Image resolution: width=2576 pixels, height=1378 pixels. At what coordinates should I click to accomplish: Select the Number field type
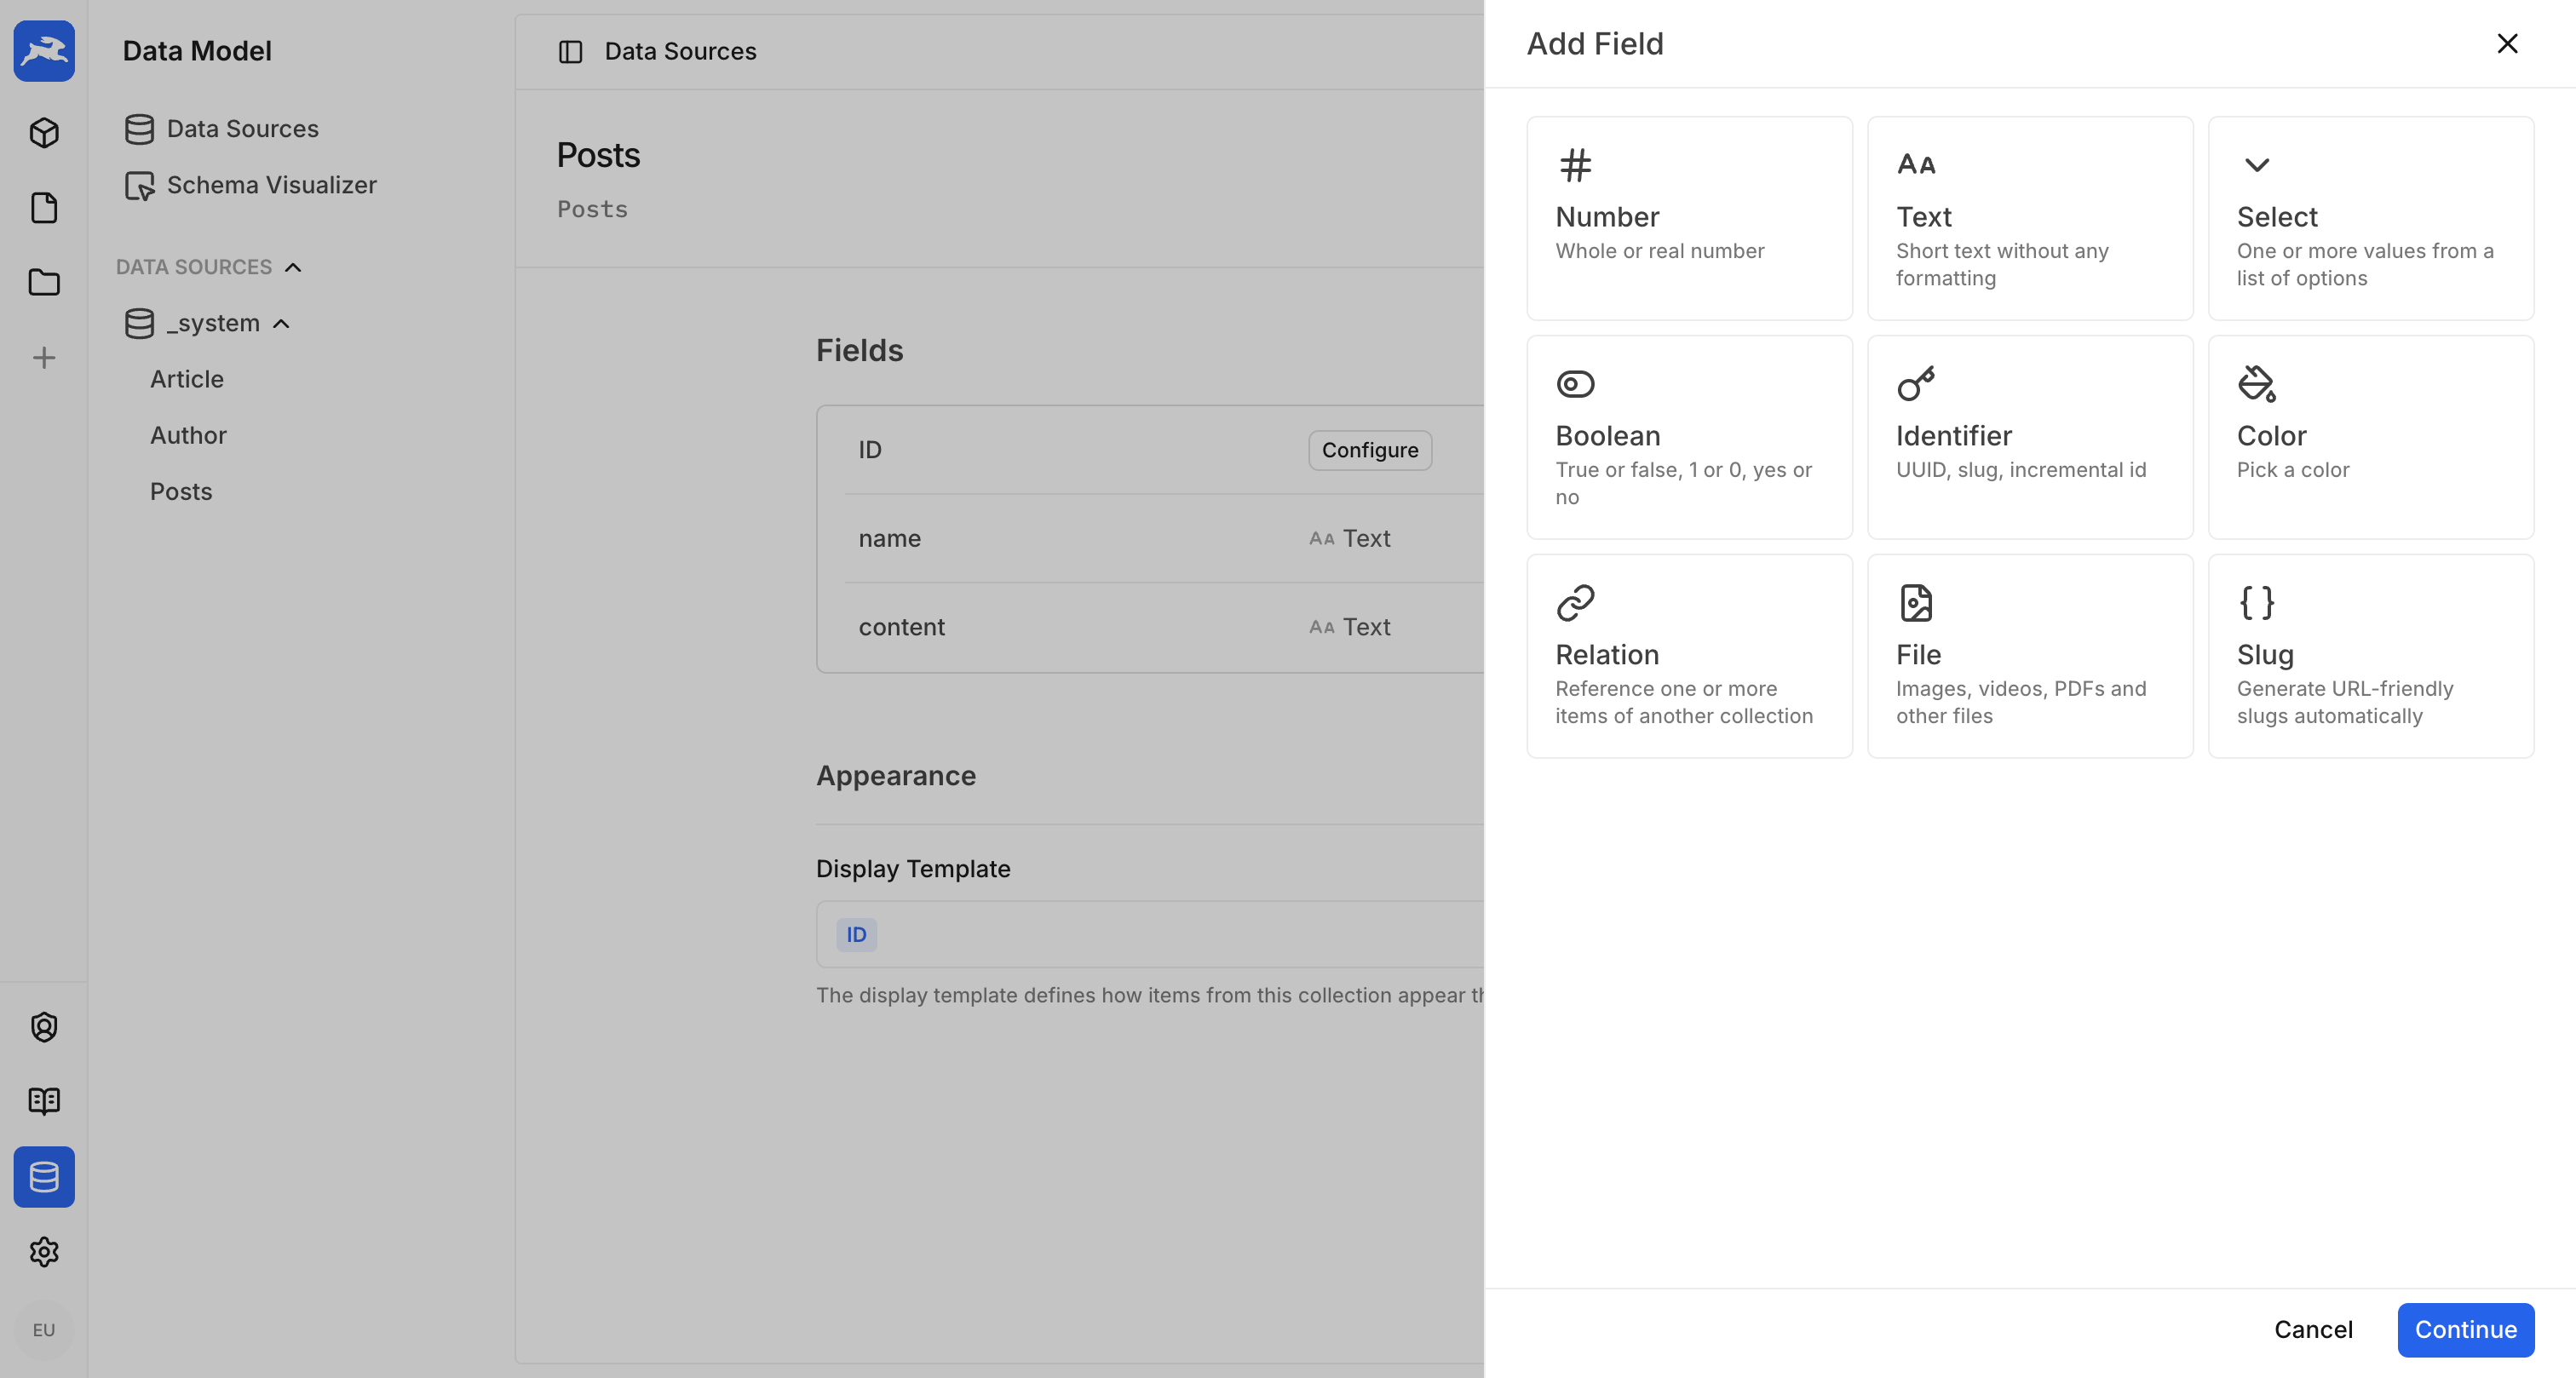click(x=1689, y=217)
